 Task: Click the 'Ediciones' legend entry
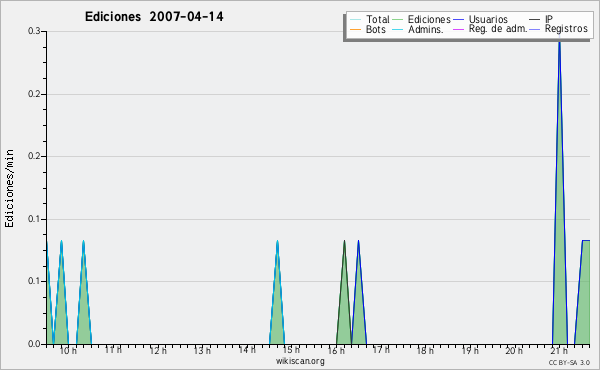tap(422, 19)
